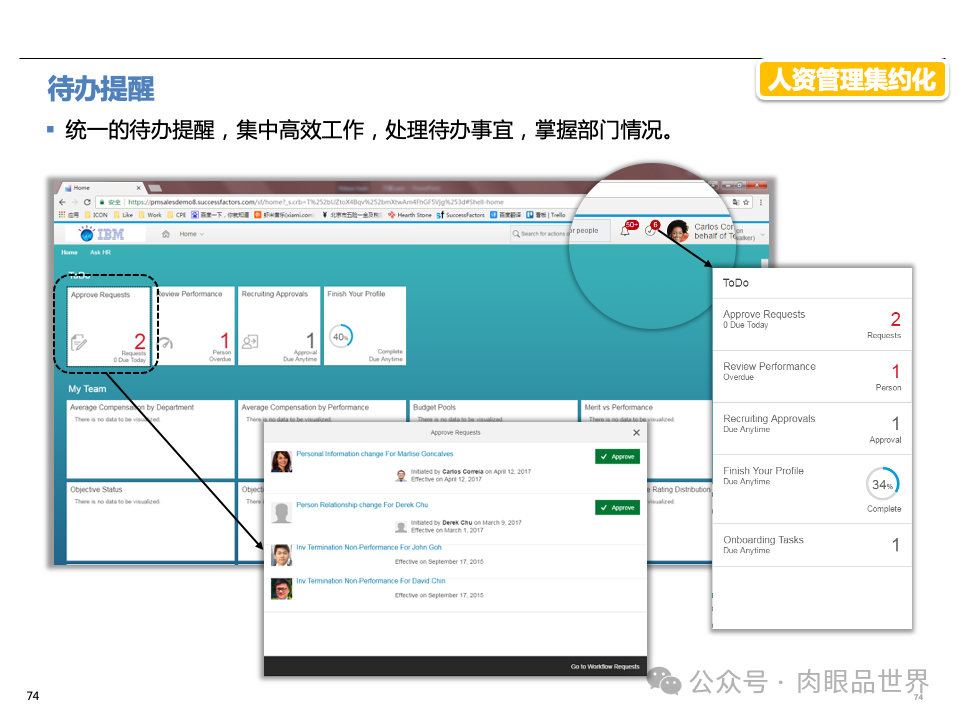Select the Ask HR menu item
Image resolution: width=960 pixels, height=720 pixels.
coord(100,252)
